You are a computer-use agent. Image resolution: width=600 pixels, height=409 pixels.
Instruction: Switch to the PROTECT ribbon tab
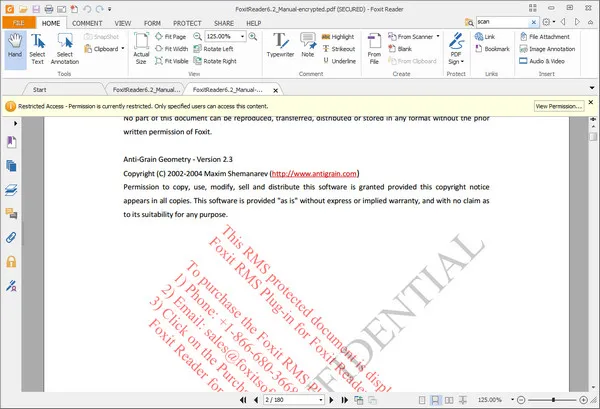pyautogui.click(x=187, y=23)
